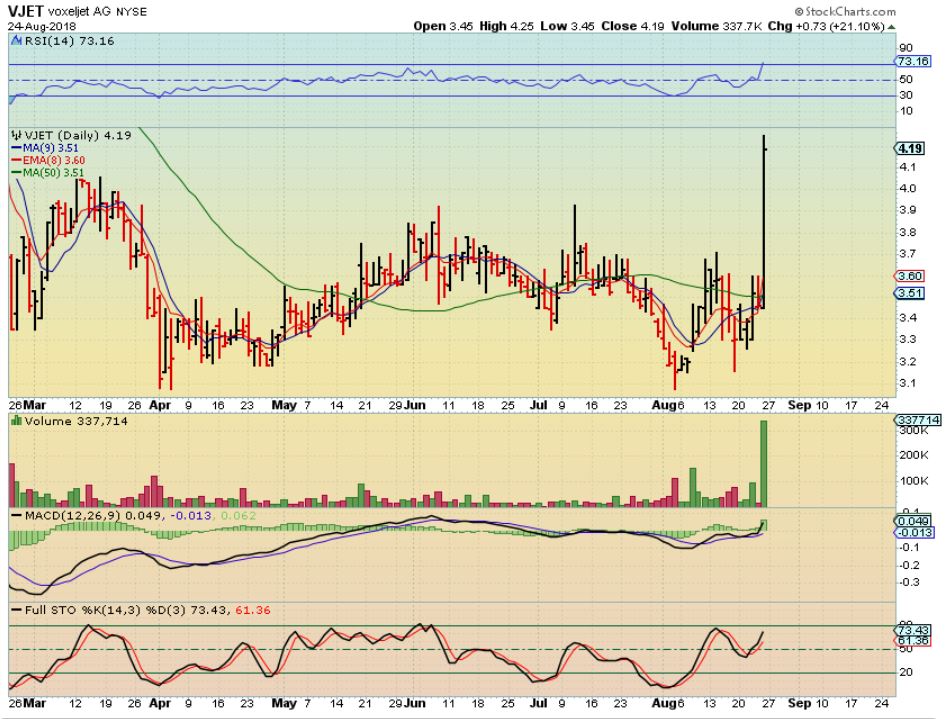Screen dimensions: 952x719
Task: Click the red 3.60 EMA price tag
Action: (x=910, y=275)
